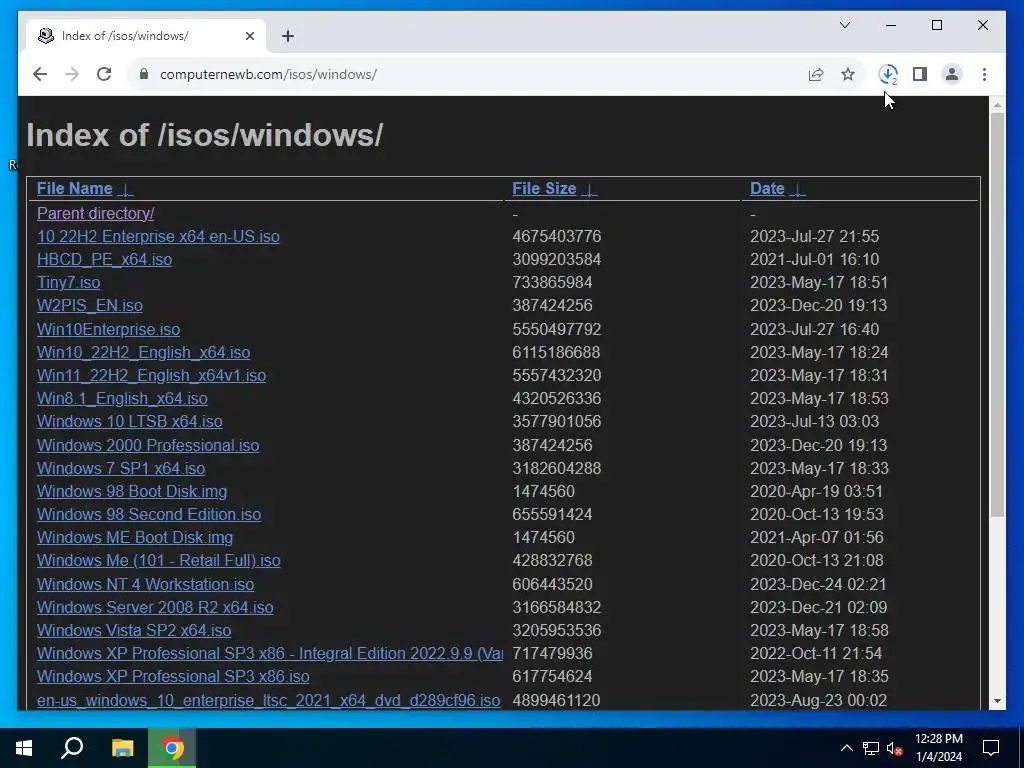Download Windows XP Professional SP3 x86.iso
This screenshot has width=1024, height=768.
tap(173, 677)
